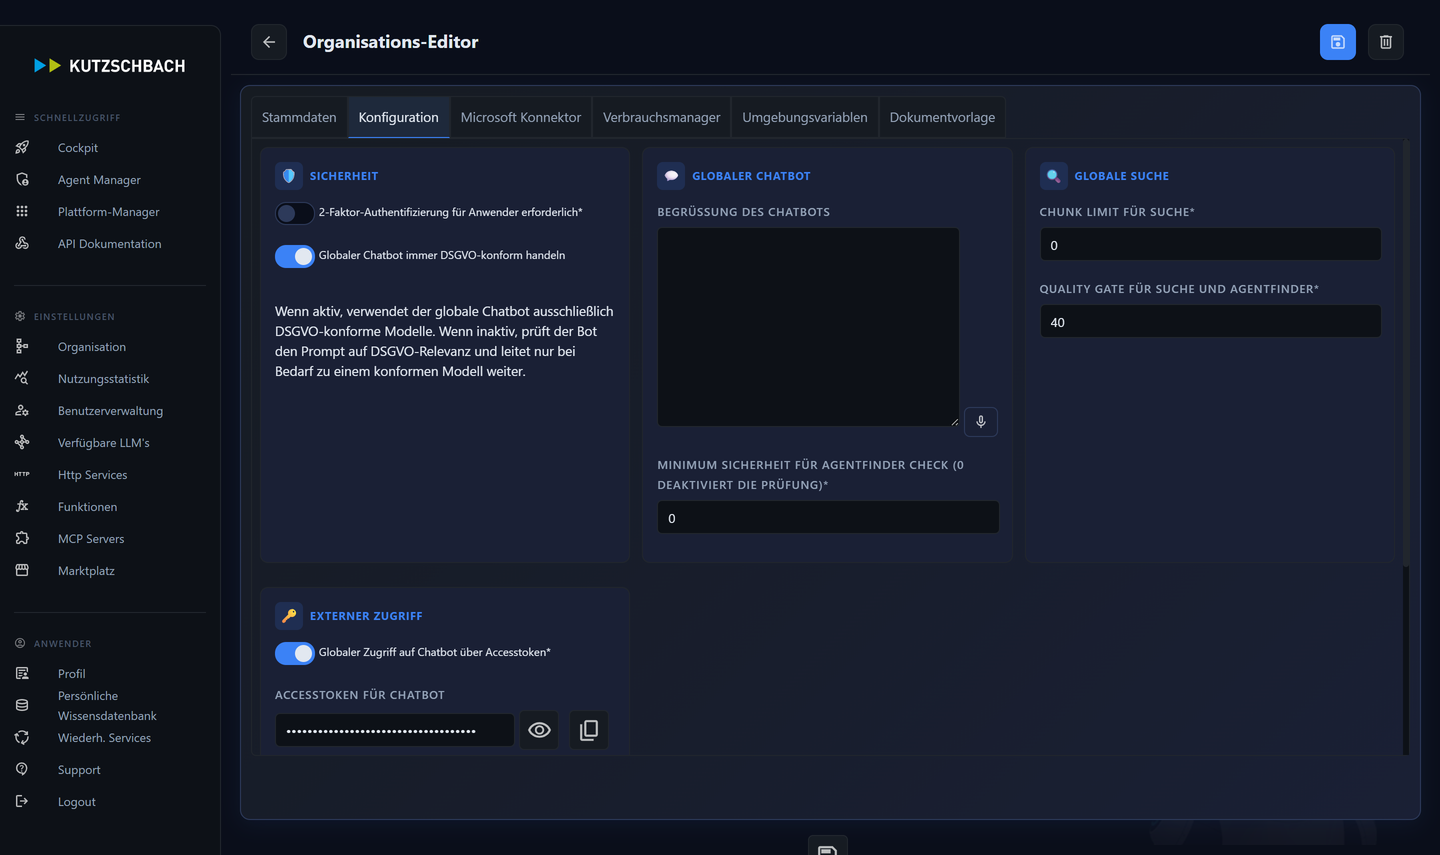Click the Support question mark icon
1440x855 pixels.
(22, 769)
